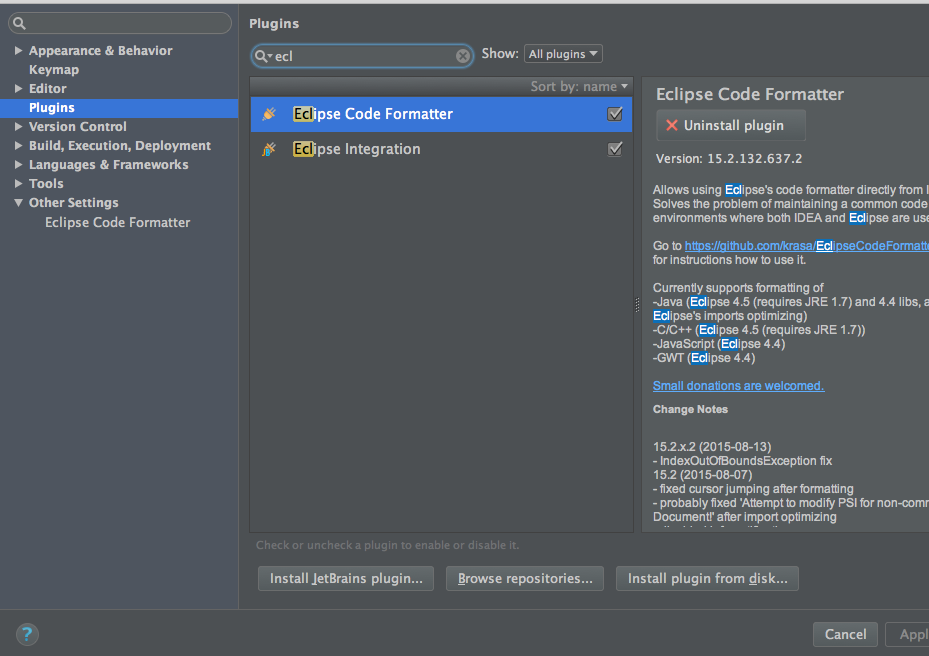Image resolution: width=929 pixels, height=656 pixels.
Task: Disable the Eclipse Code Formatter plugin checkbox
Action: tap(614, 113)
